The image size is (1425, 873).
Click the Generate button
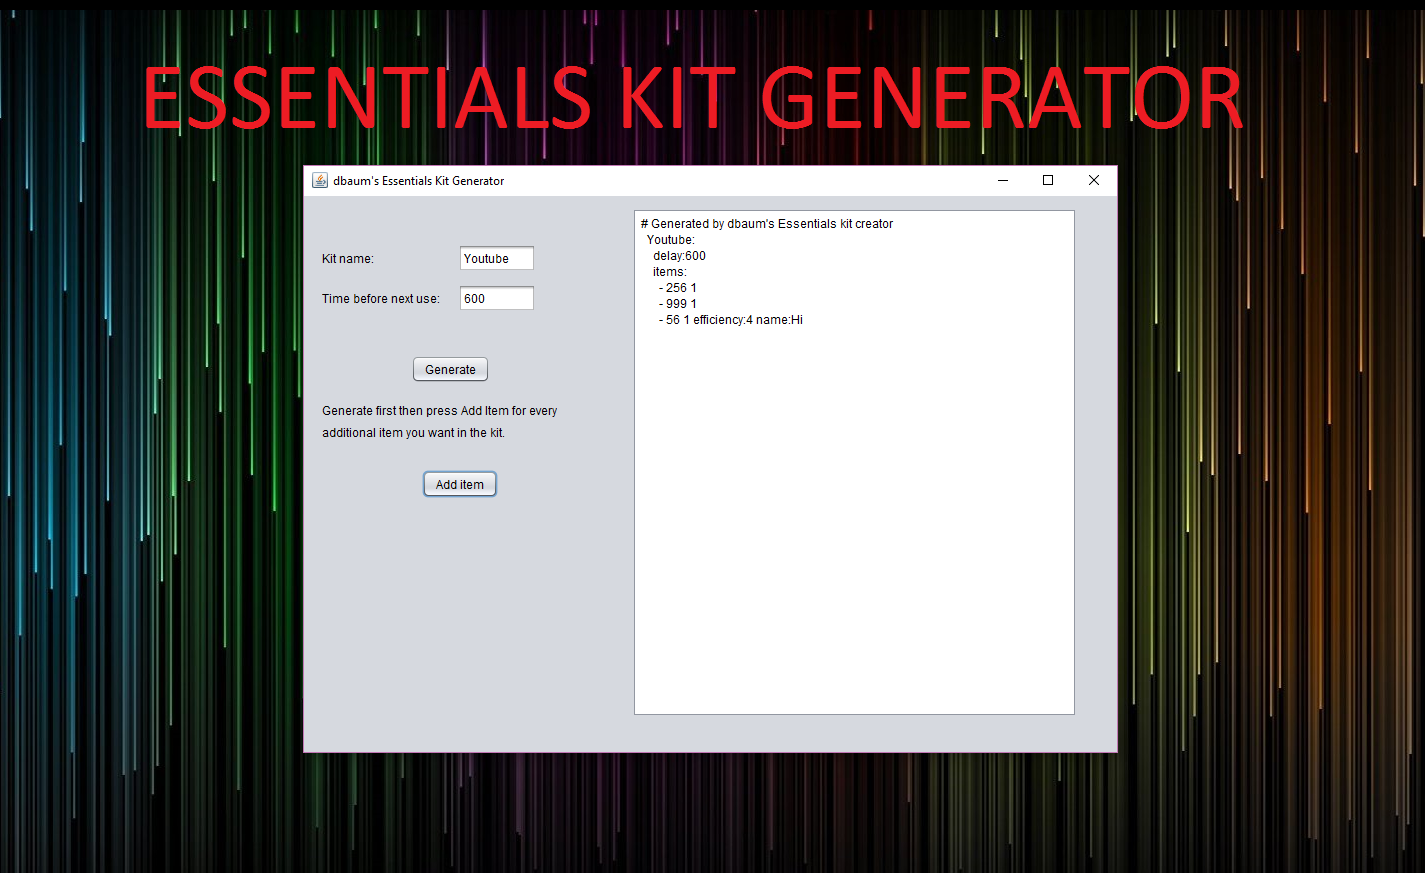tap(450, 368)
